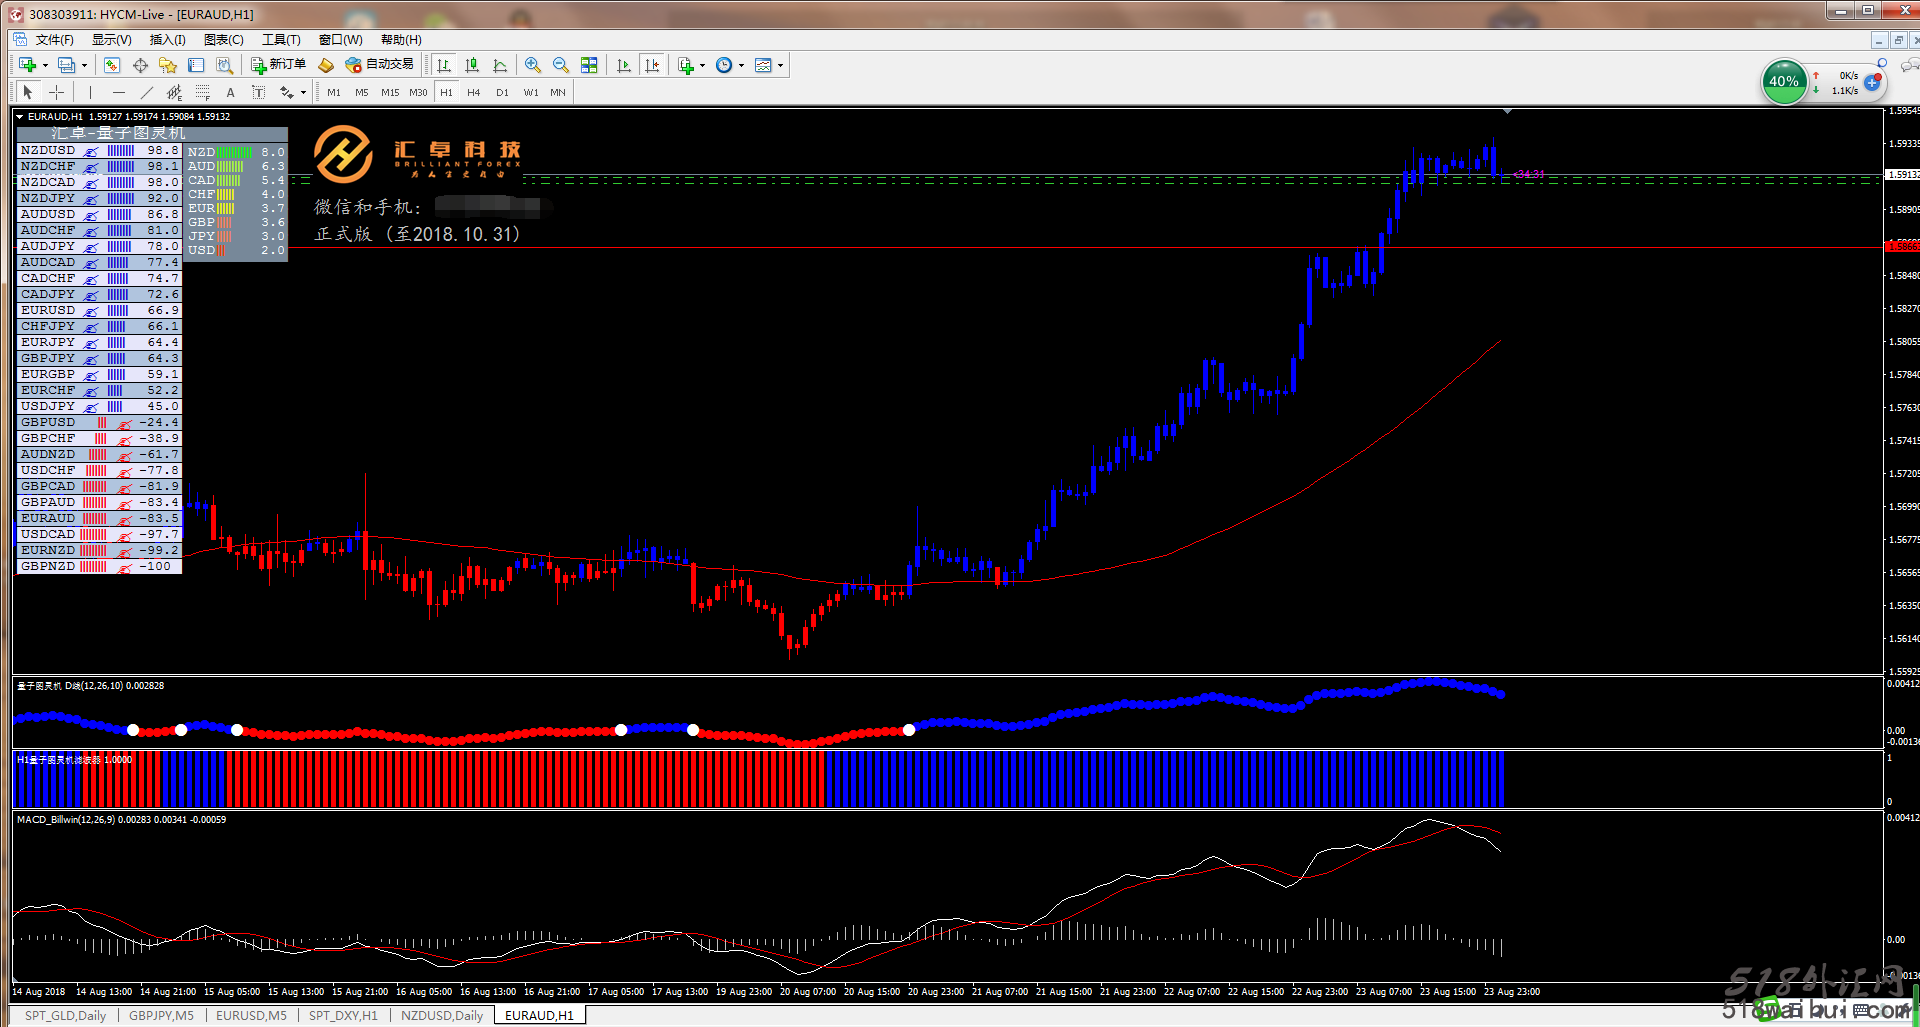The image size is (1920, 1027).
Task: Switch to the SPT_GLD,Daily chart tab
Action: tap(66, 1015)
